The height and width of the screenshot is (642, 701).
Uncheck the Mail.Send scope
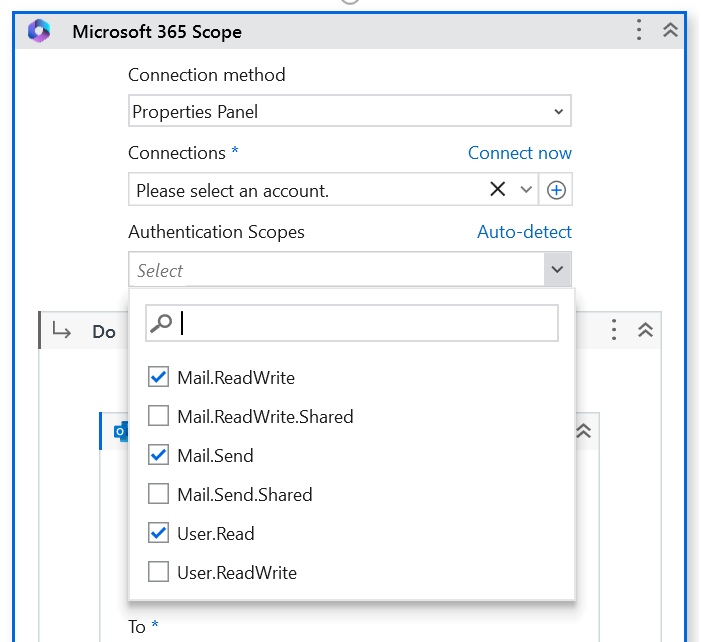pyautogui.click(x=158, y=455)
